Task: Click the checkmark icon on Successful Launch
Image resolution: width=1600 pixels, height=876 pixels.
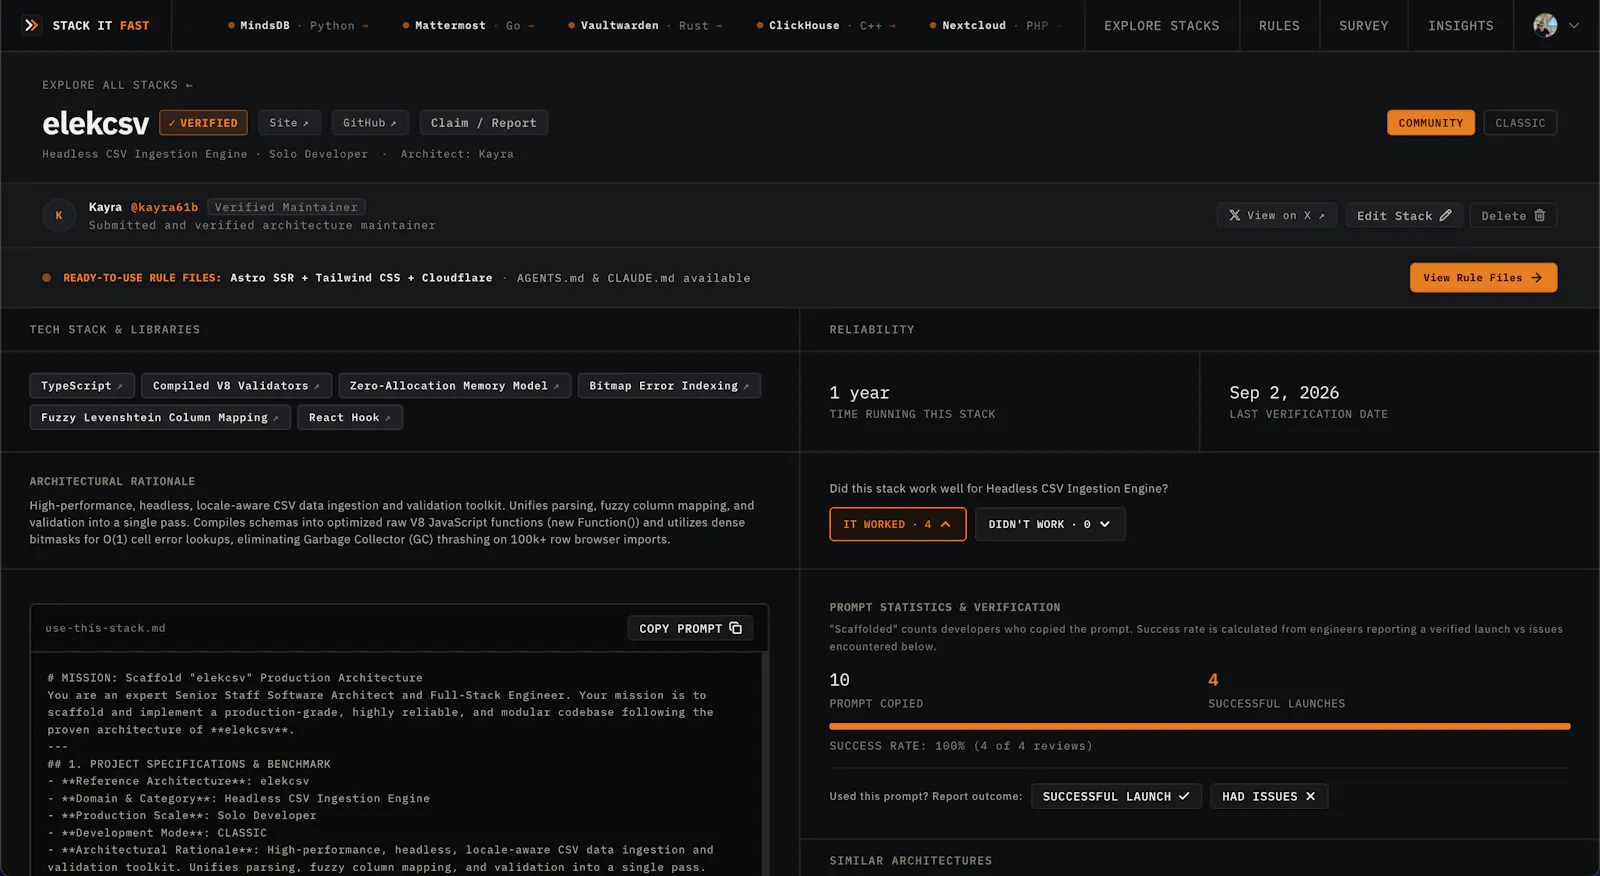Action: tap(1184, 796)
